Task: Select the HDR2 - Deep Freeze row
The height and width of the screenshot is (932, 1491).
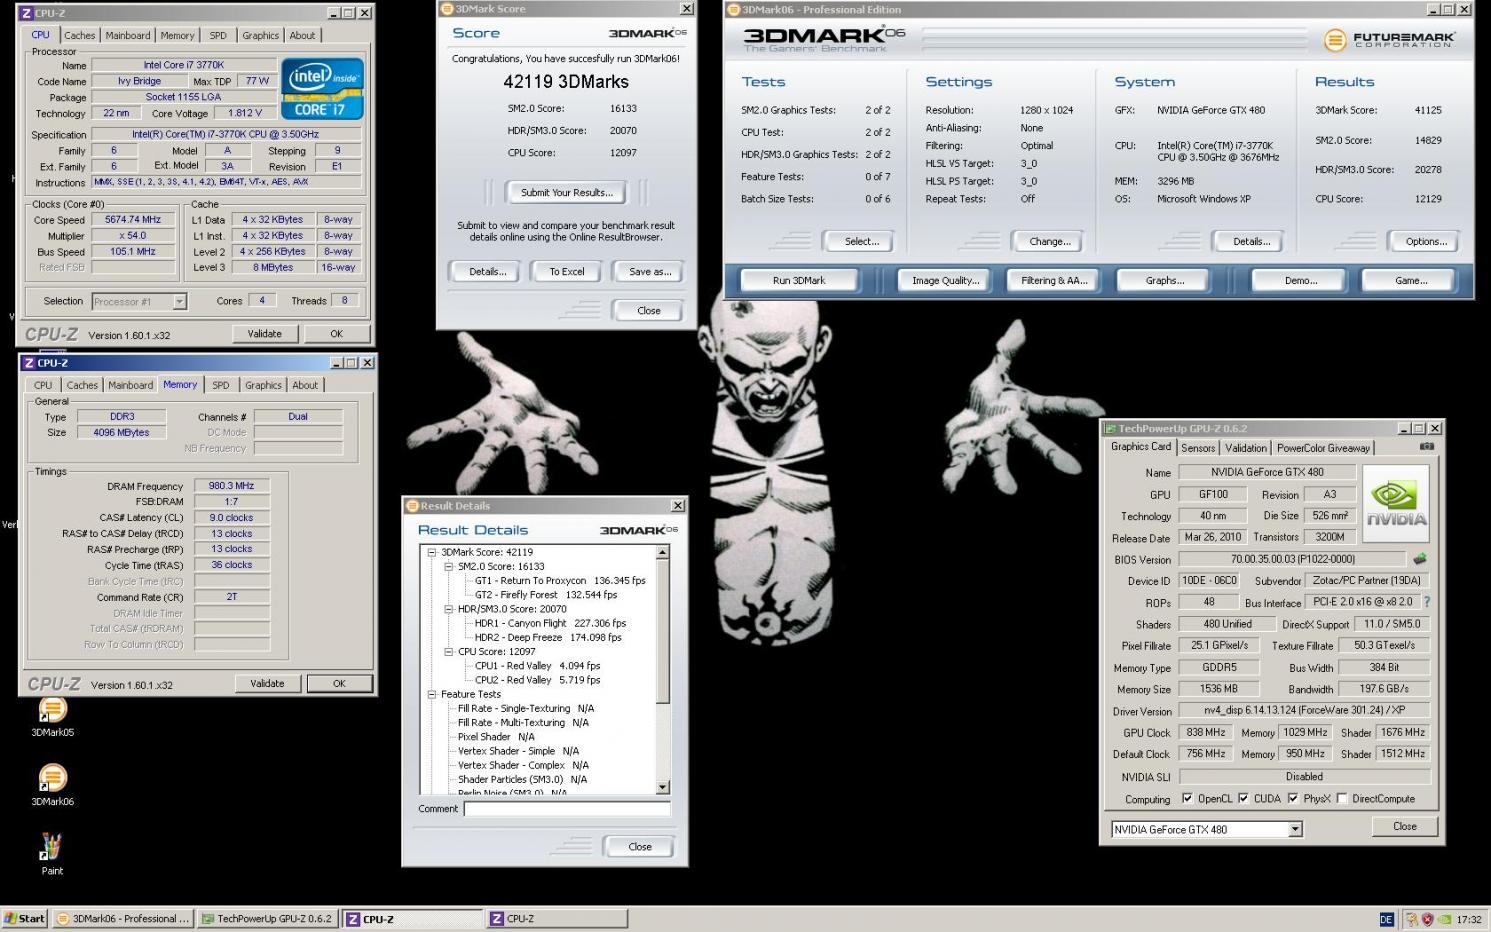Action: point(548,637)
